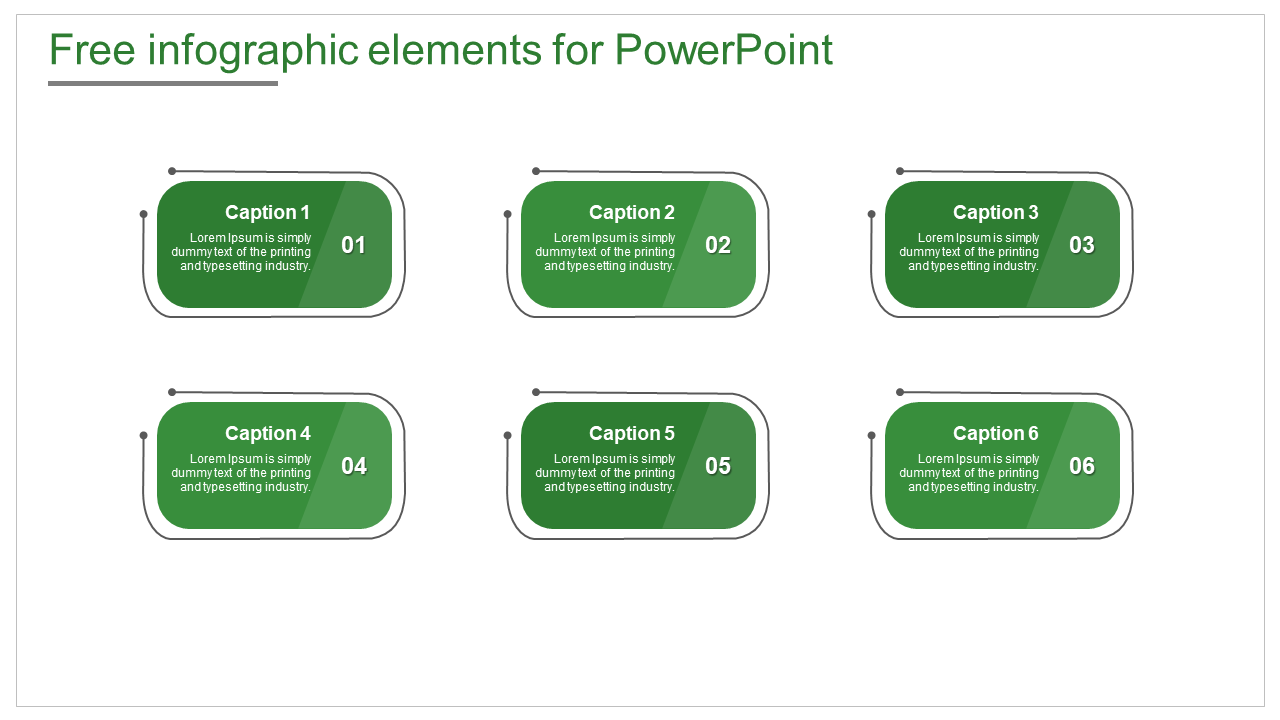This screenshot has width=1280, height=720.
Task: Click the Lorem Ipsum text under Caption 1
Action: tap(241, 252)
